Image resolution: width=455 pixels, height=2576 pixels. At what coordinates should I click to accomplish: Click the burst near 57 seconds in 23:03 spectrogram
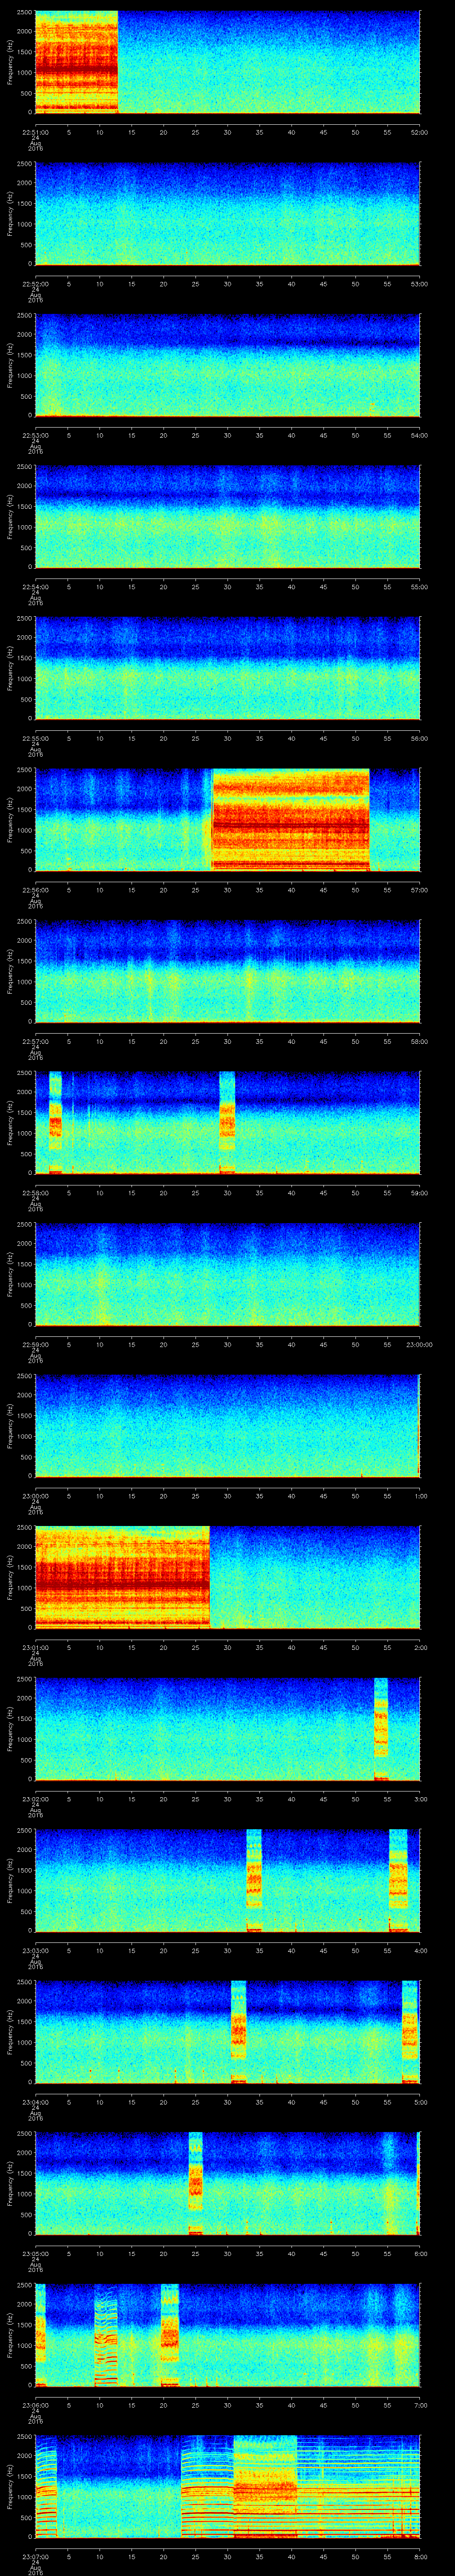pos(398,1879)
